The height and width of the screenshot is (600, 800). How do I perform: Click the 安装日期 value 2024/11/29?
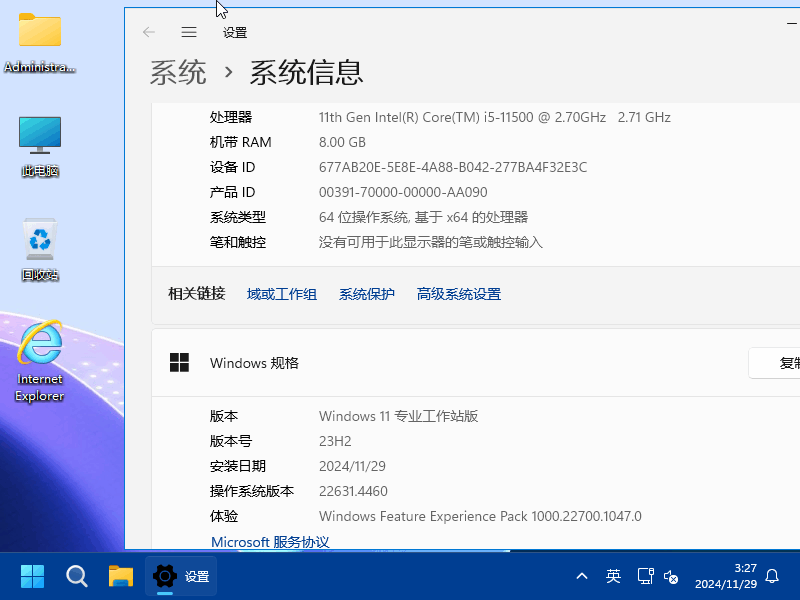352,466
